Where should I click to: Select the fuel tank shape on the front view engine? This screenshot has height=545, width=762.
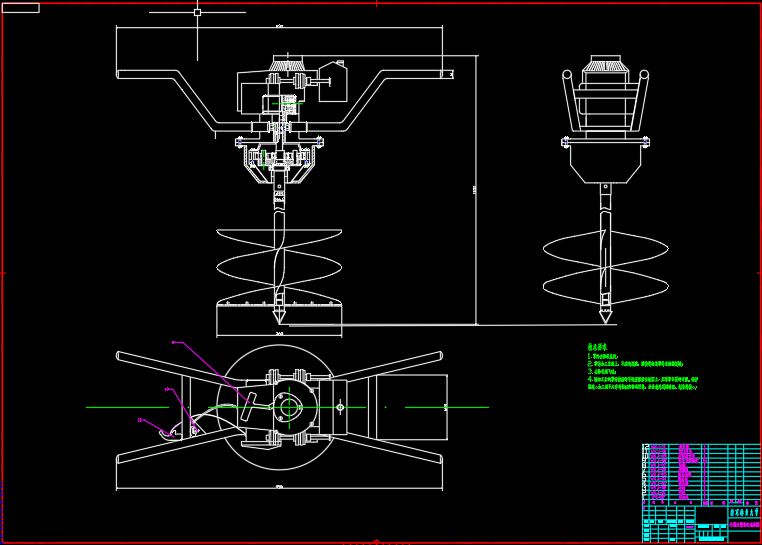(333, 81)
